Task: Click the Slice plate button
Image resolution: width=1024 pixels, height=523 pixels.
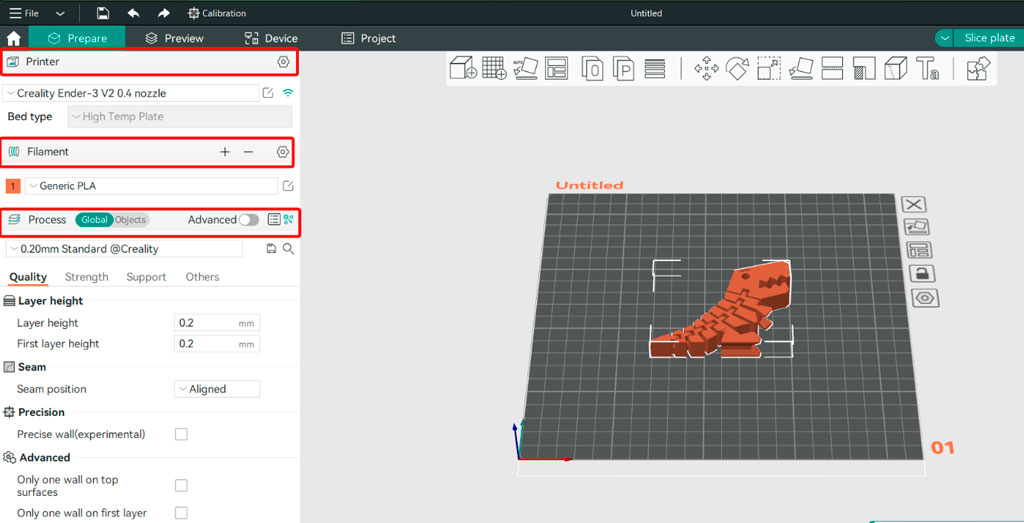Action: (989, 38)
